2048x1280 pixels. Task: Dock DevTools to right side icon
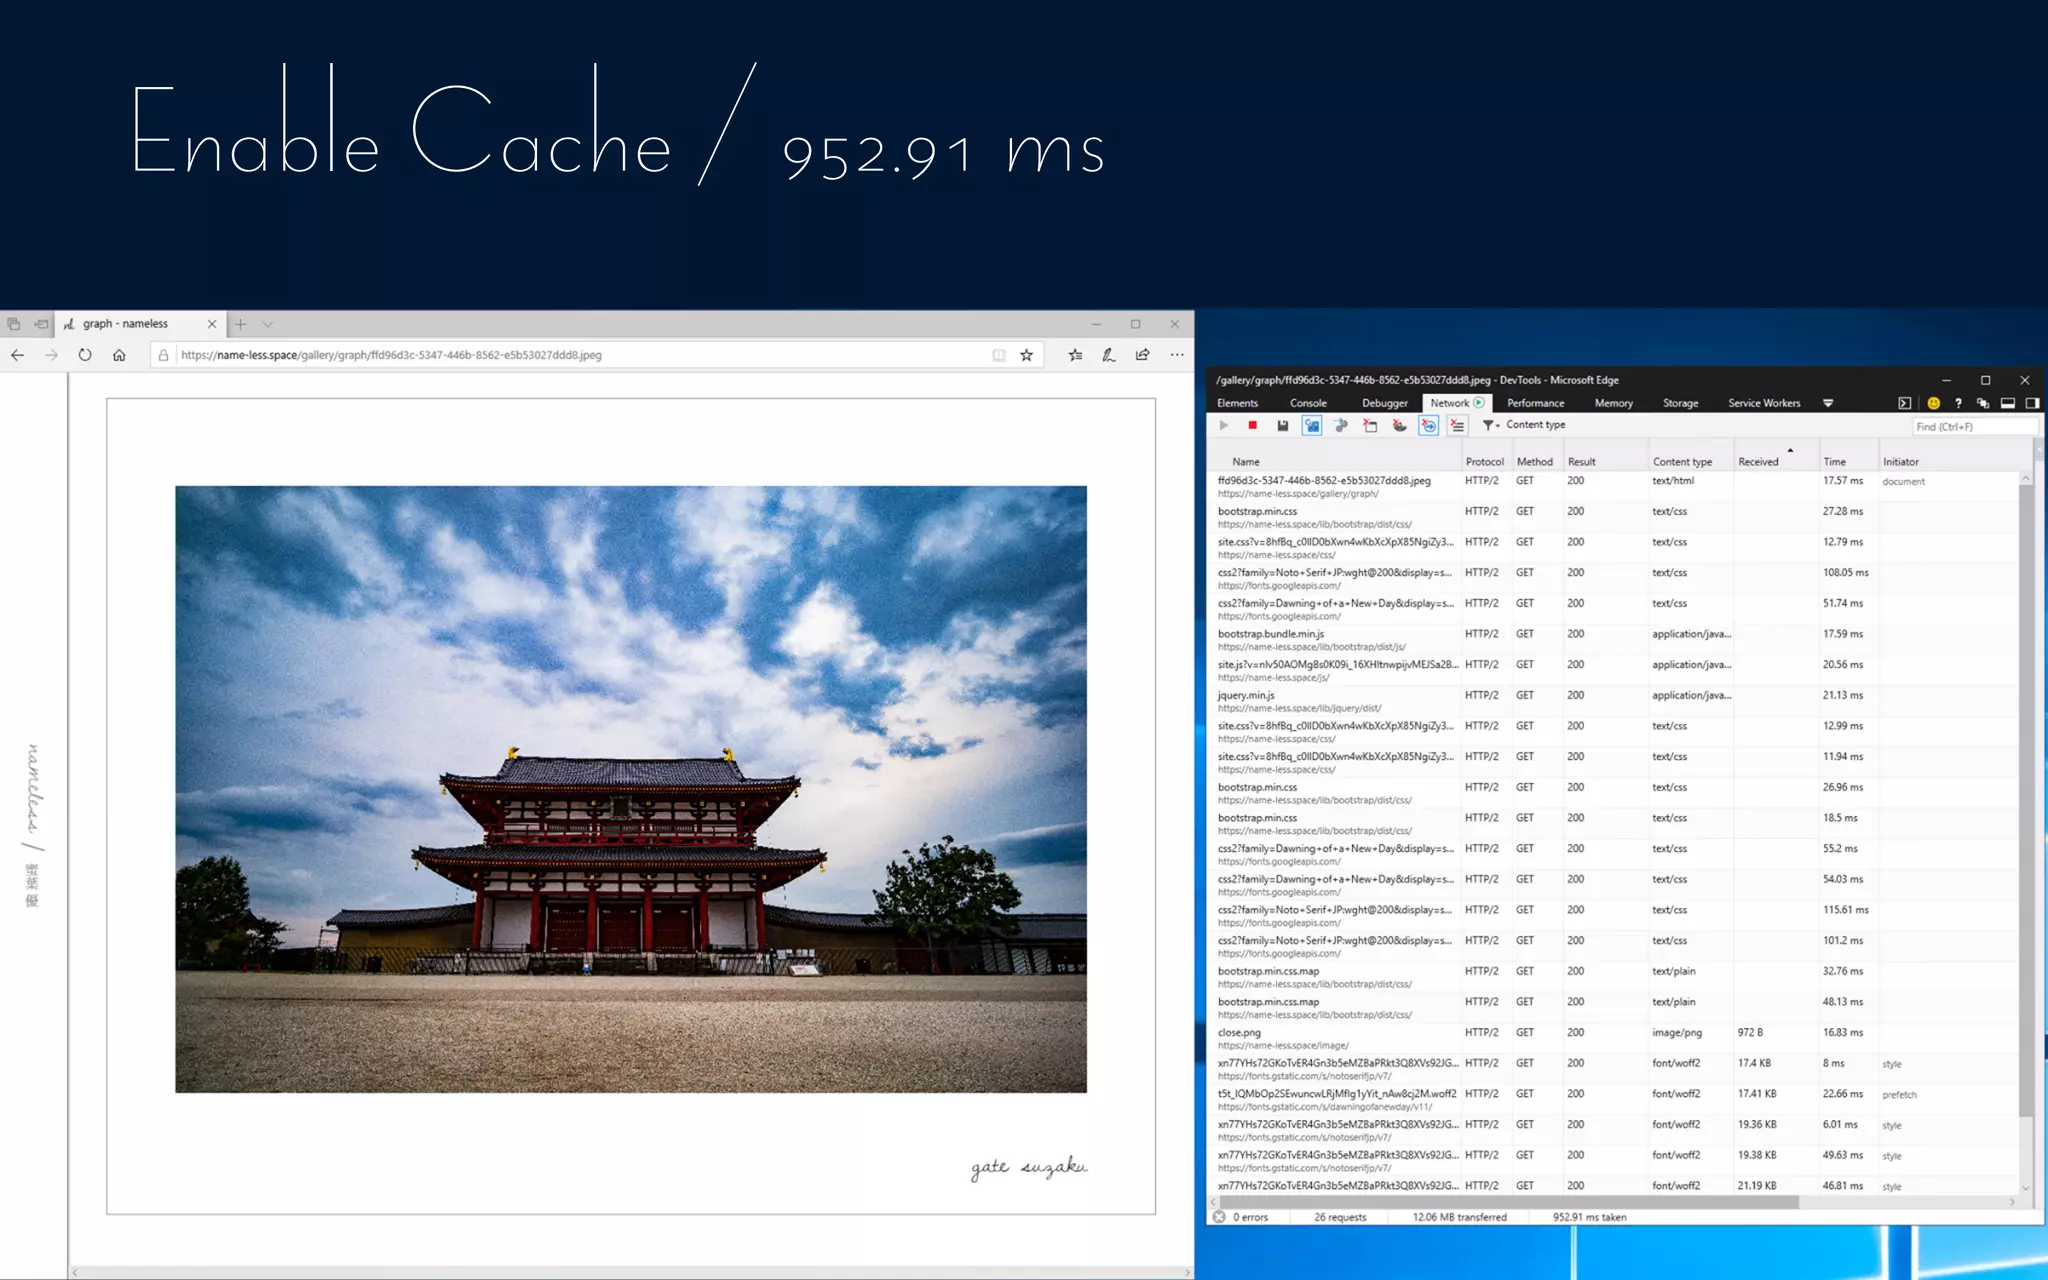click(2032, 403)
